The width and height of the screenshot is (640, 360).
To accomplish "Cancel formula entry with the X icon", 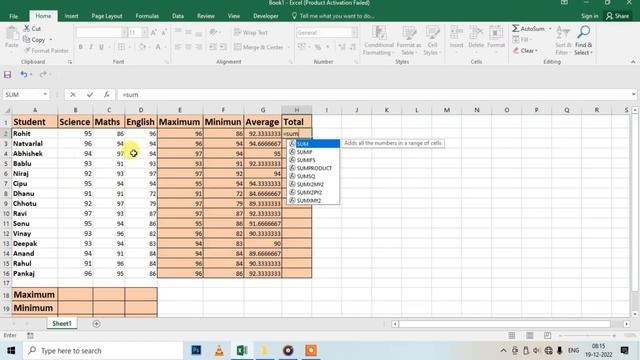I will click(73, 95).
